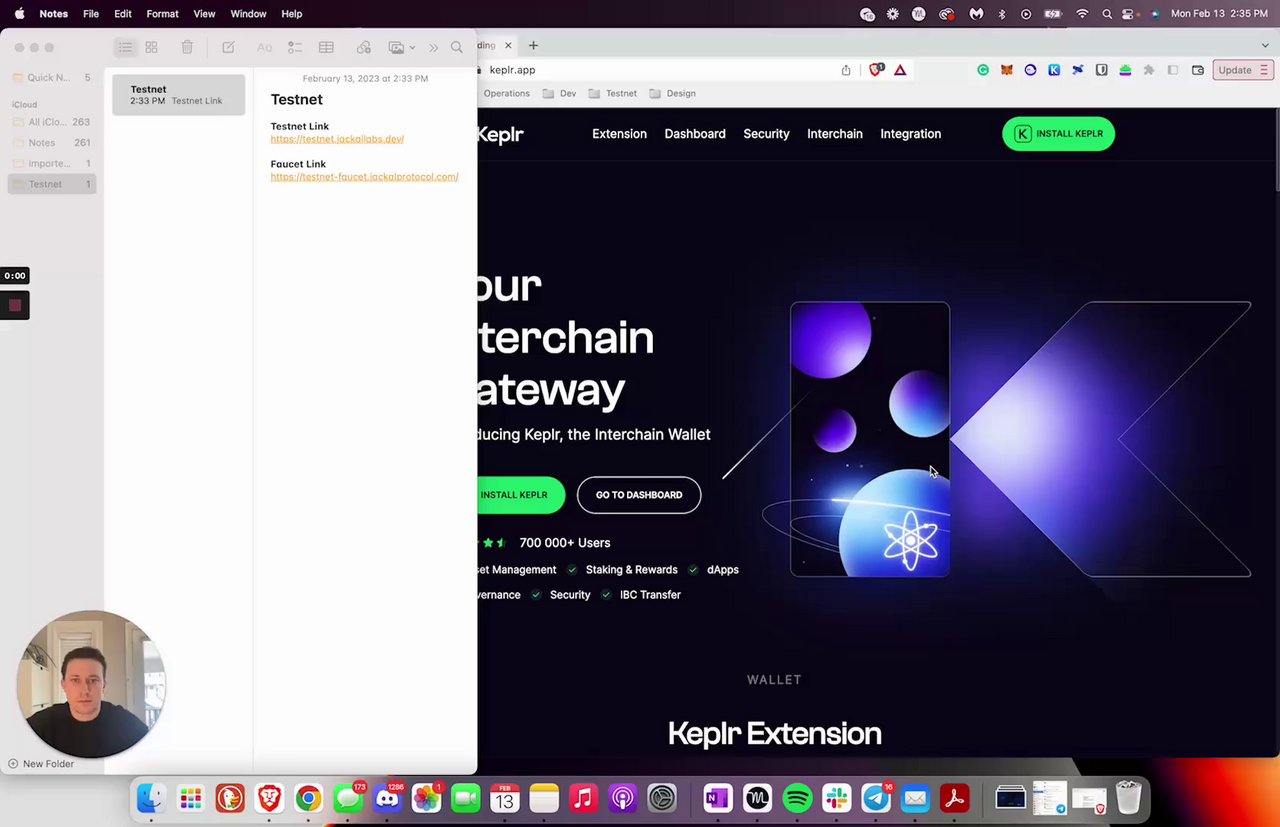Open the Edit menu

pos(123,14)
